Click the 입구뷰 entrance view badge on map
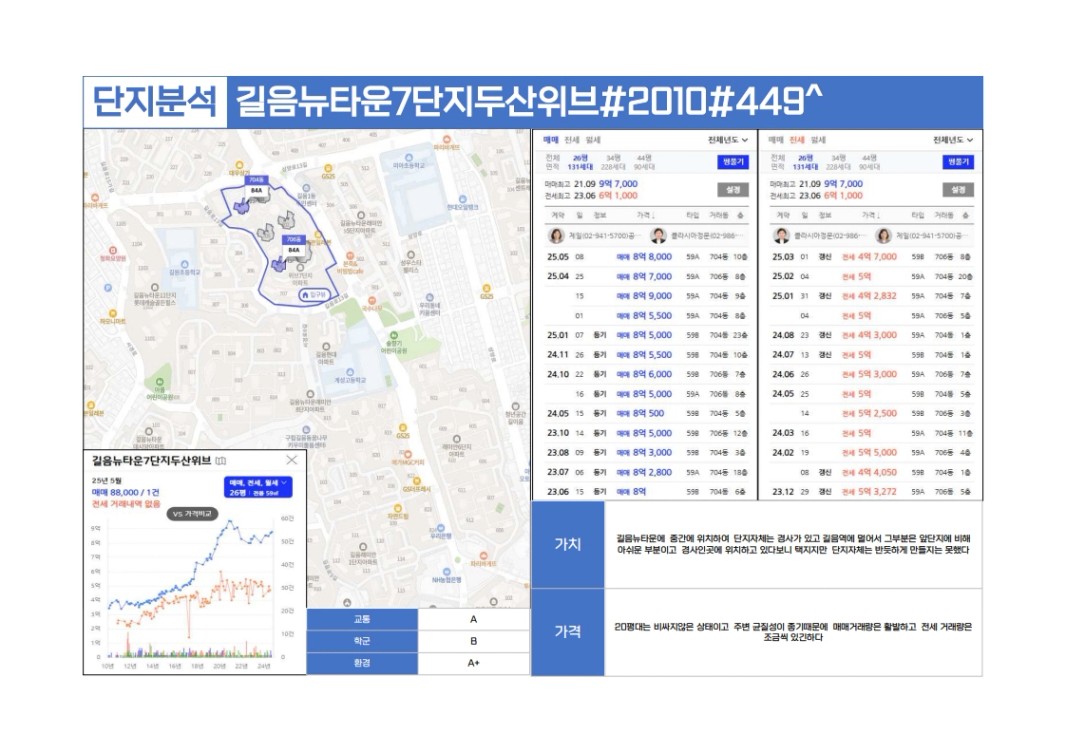The height and width of the screenshot is (753, 1066). pos(315,295)
